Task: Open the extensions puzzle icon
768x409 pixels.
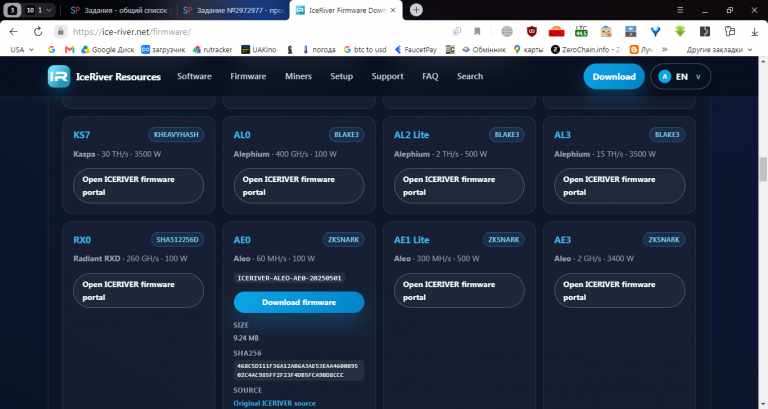Action: coord(730,31)
